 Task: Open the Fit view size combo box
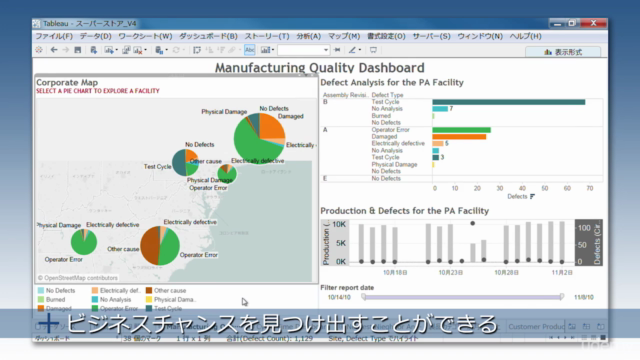tap(303, 50)
